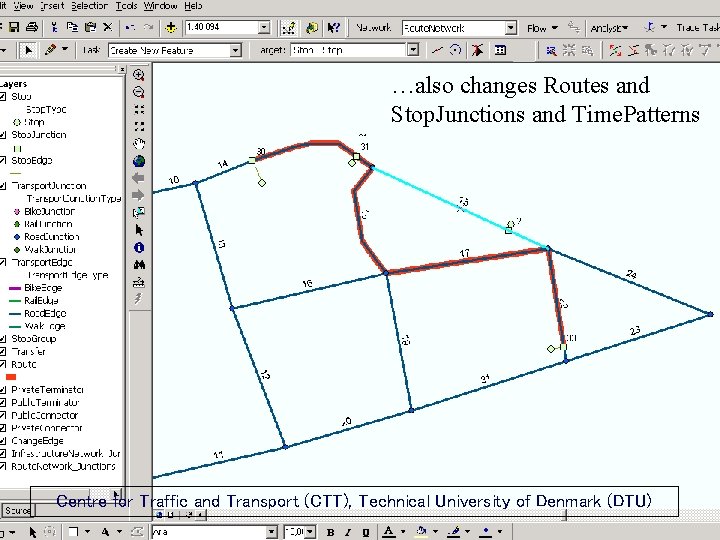Image resolution: width=720 pixels, height=540 pixels.
Task: Click the Bold formatting button
Action: coord(330,533)
